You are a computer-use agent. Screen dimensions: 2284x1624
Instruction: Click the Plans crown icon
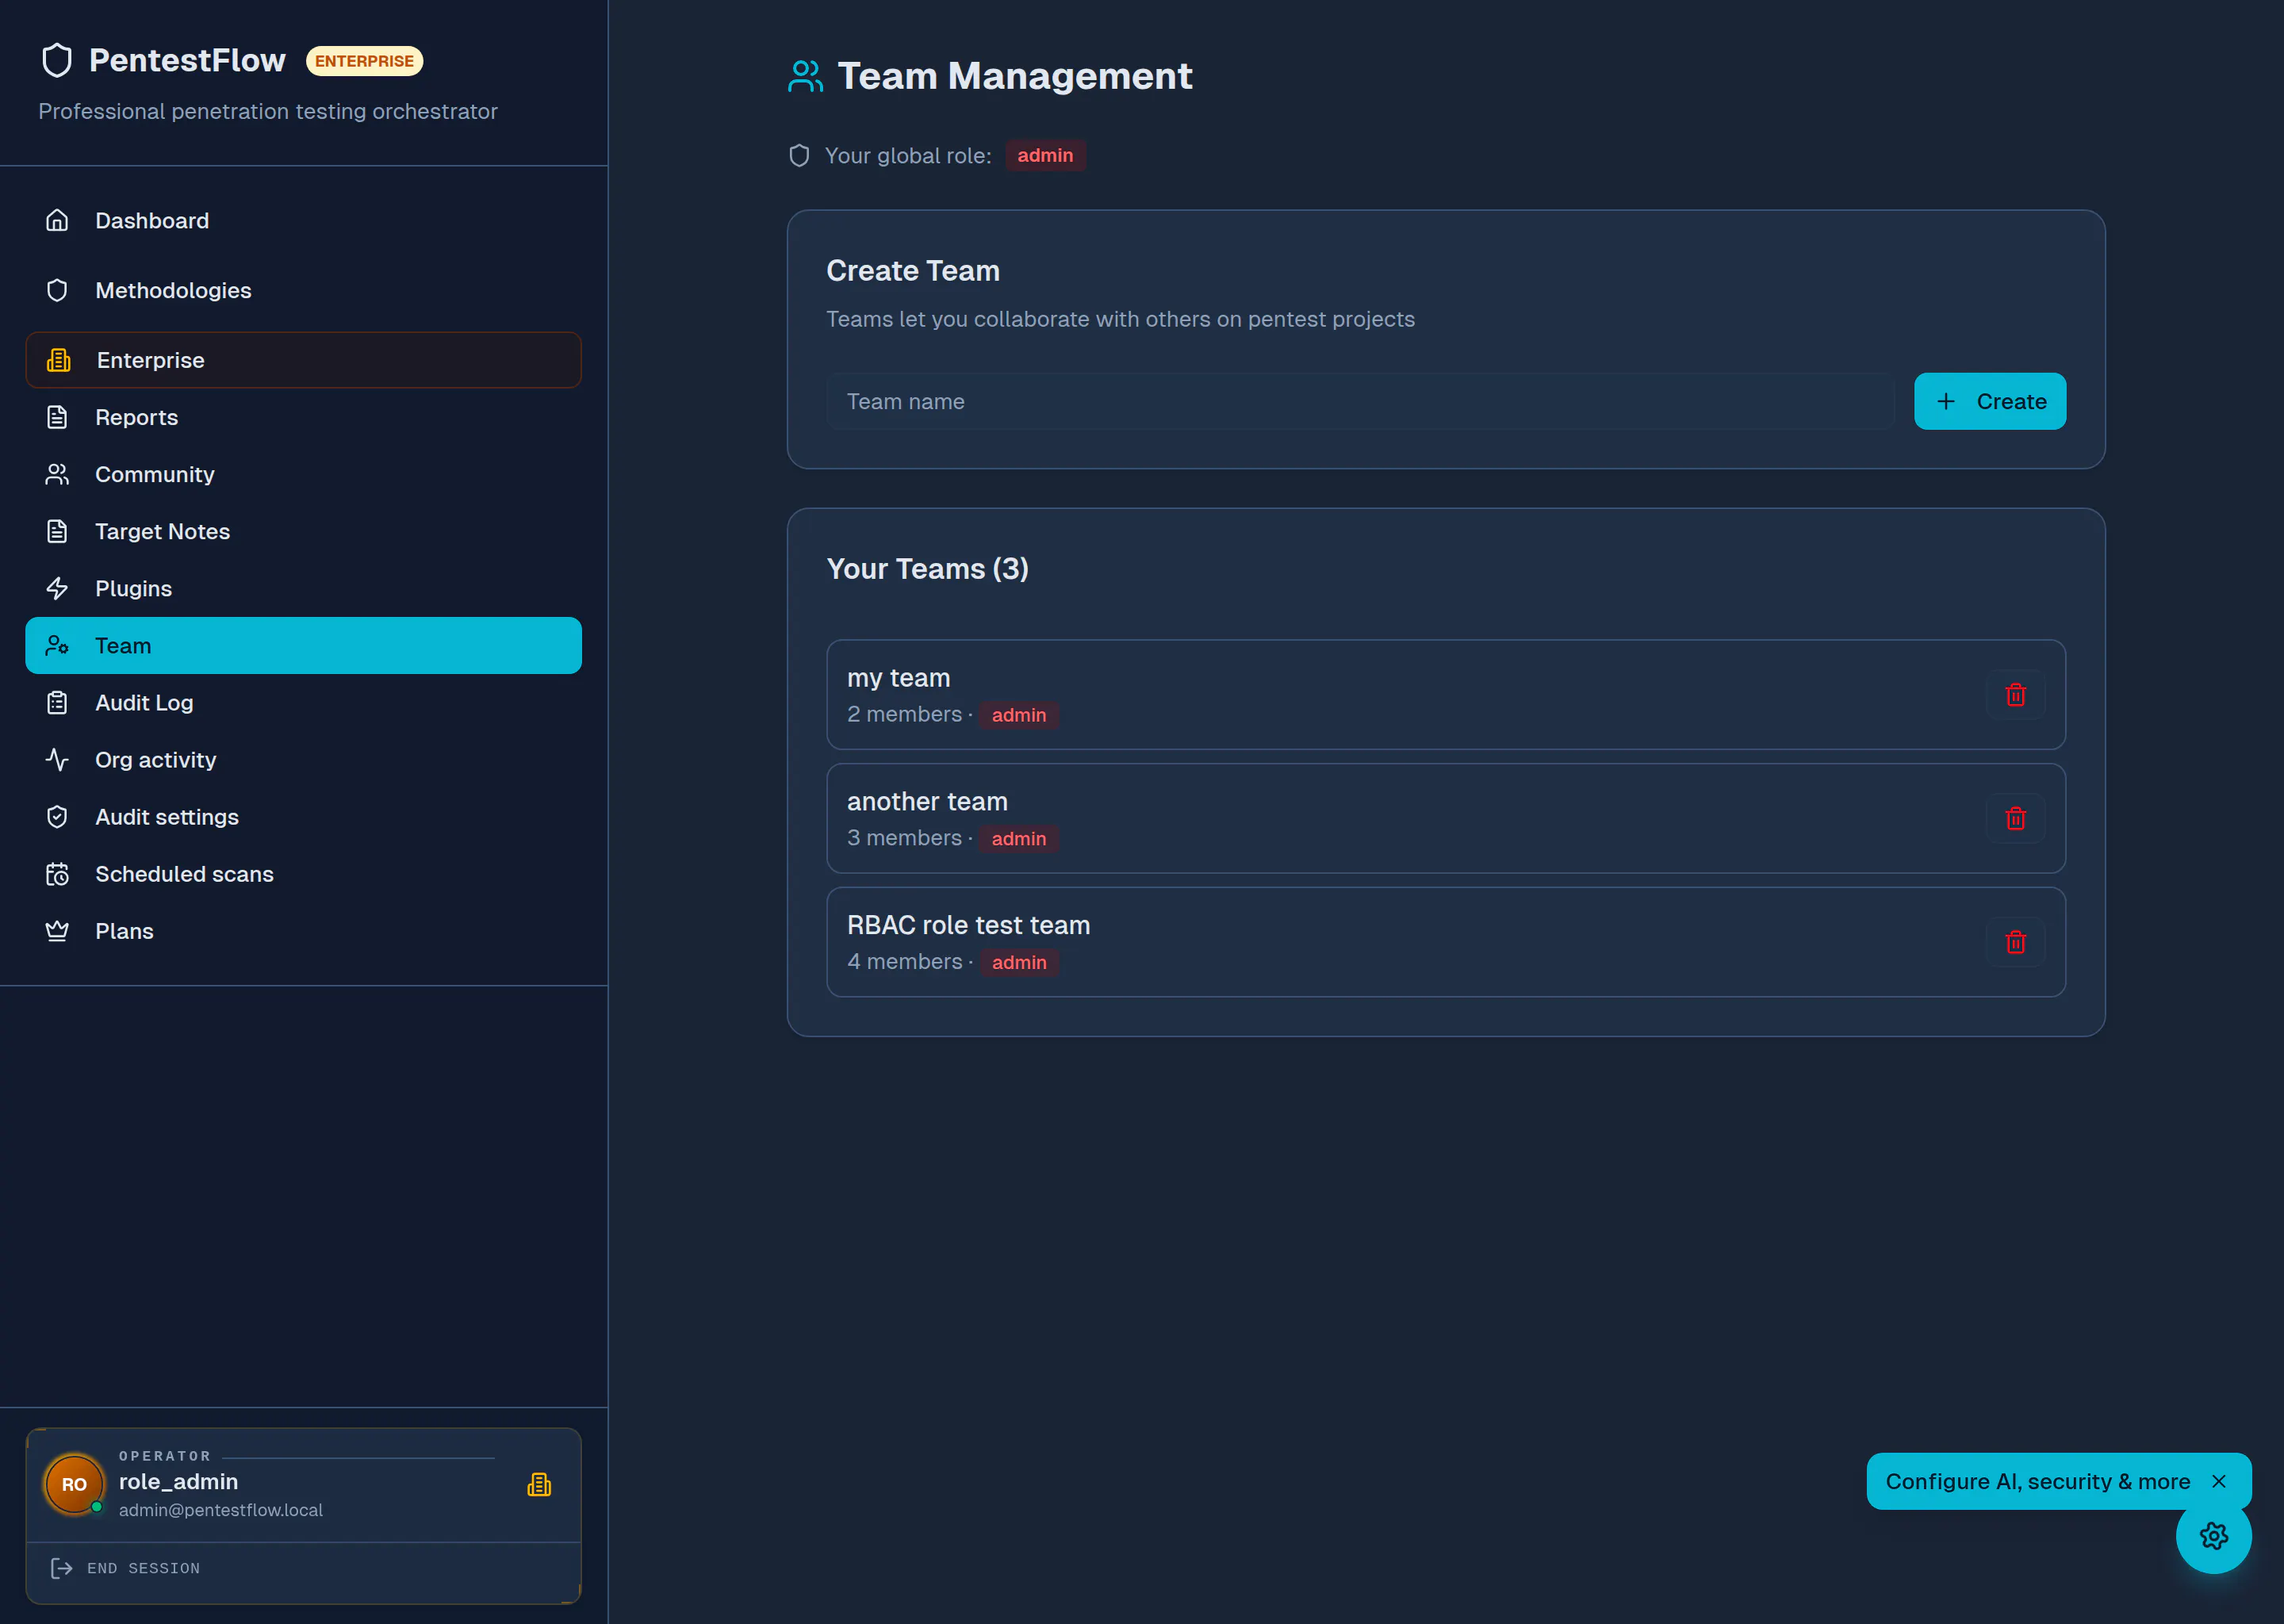pyautogui.click(x=57, y=930)
